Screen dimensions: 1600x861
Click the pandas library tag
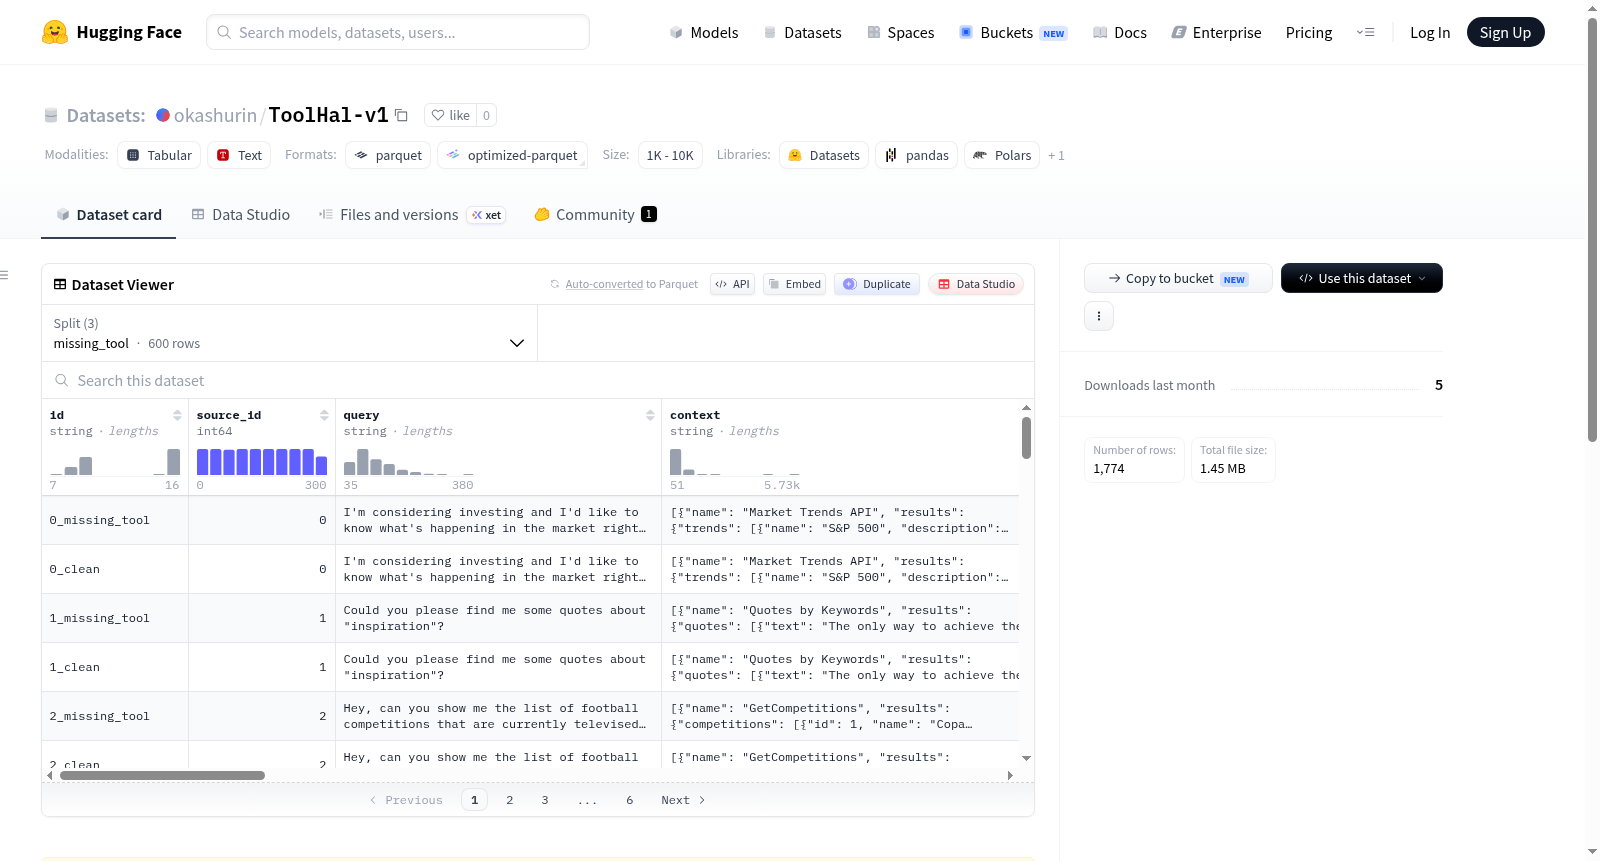click(917, 155)
